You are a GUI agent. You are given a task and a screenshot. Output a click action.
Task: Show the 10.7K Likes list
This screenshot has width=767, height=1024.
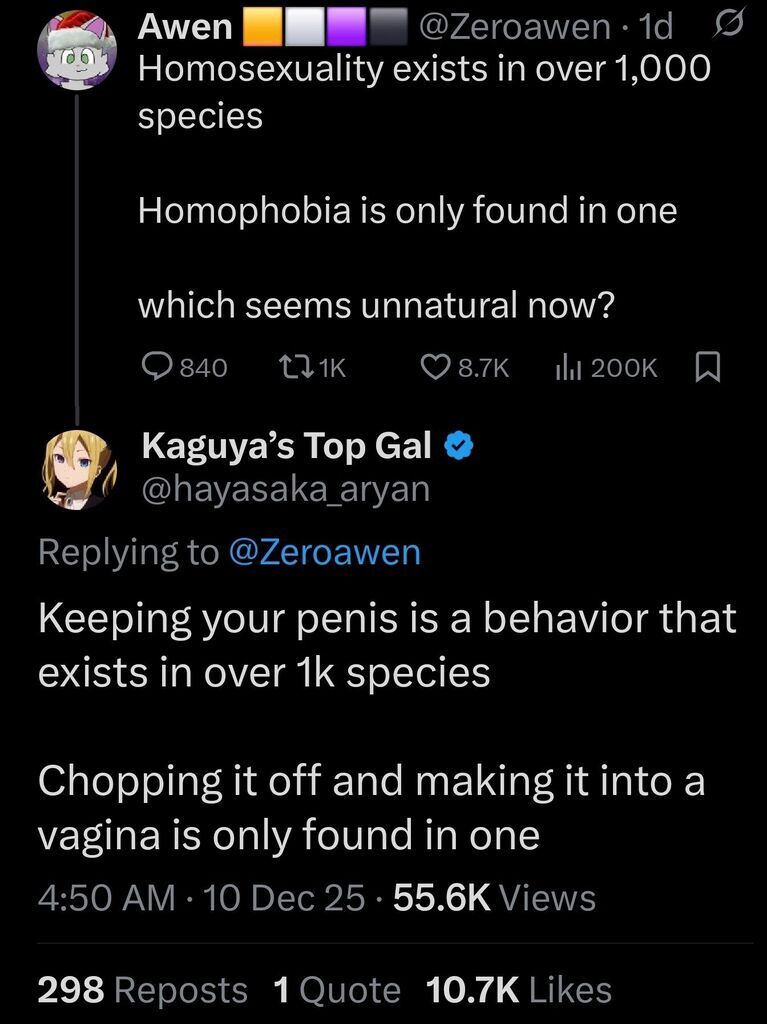(518, 990)
